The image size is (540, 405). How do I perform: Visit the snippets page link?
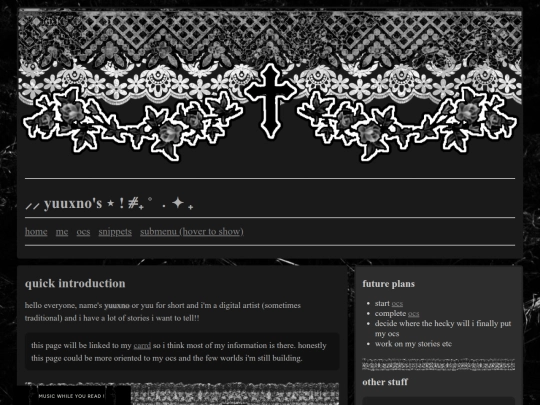tap(115, 231)
